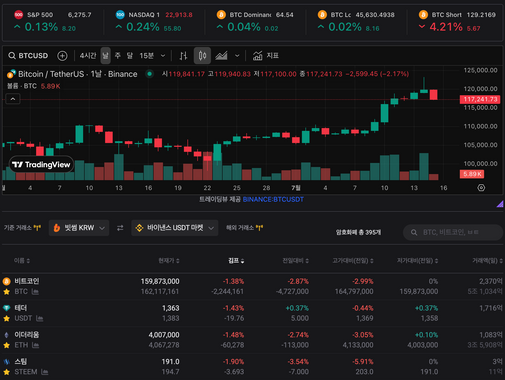Screen dimensions: 505x380
Task: Open the indicators (지표) panel
Action: click(x=266, y=56)
